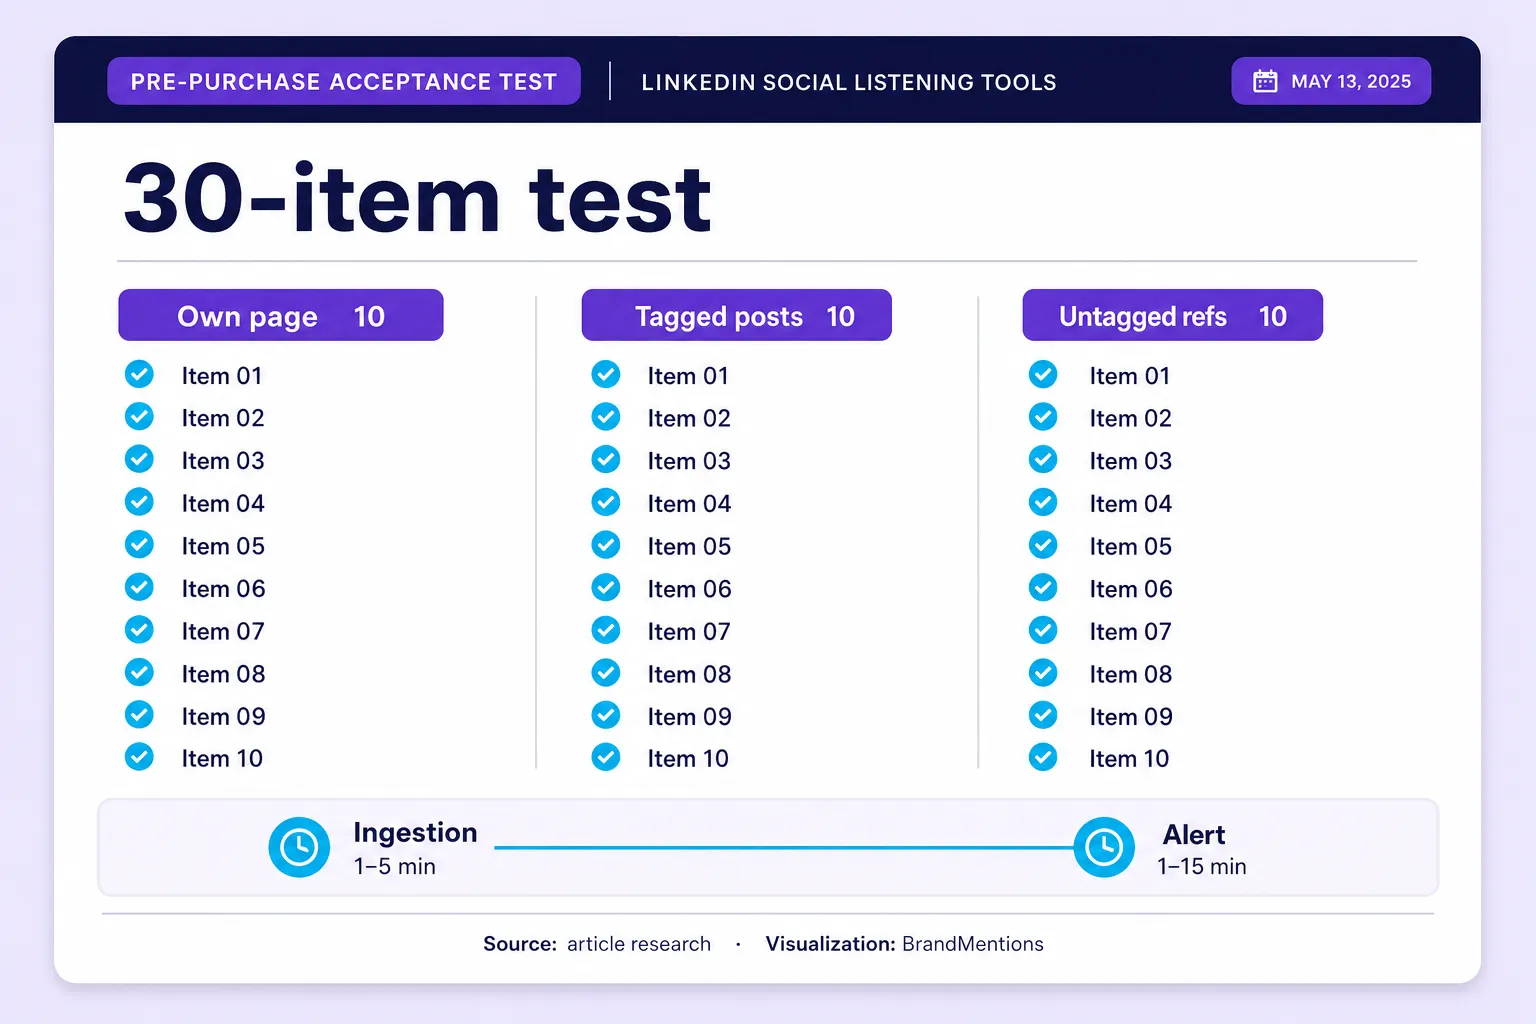
Task: Toggle the Tagged posts Item 05 checkmark
Action: [606, 545]
